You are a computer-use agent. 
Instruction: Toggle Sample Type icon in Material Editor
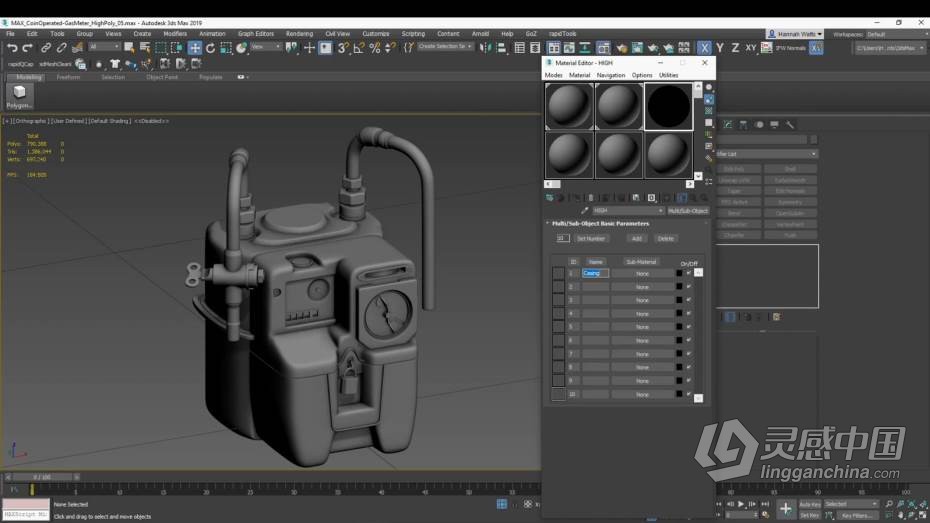(709, 87)
